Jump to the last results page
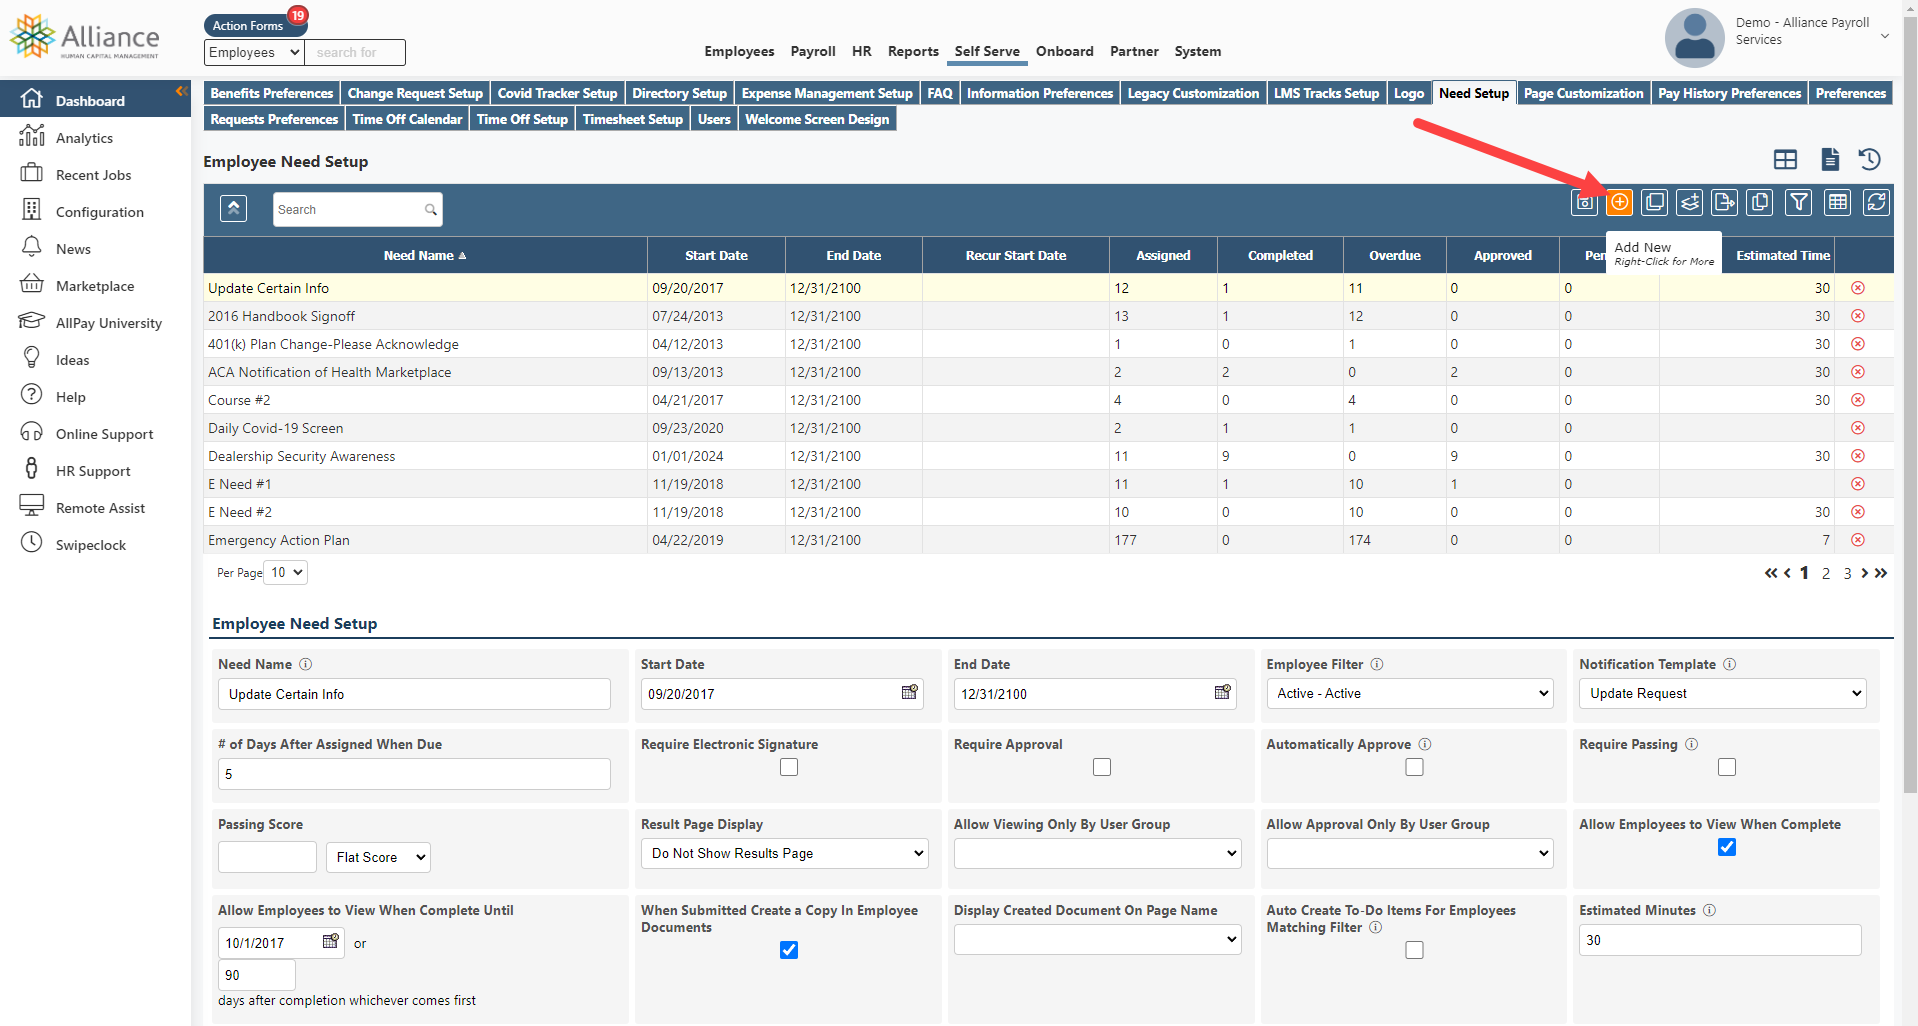Viewport: 1918px width, 1026px height. coord(1881,573)
